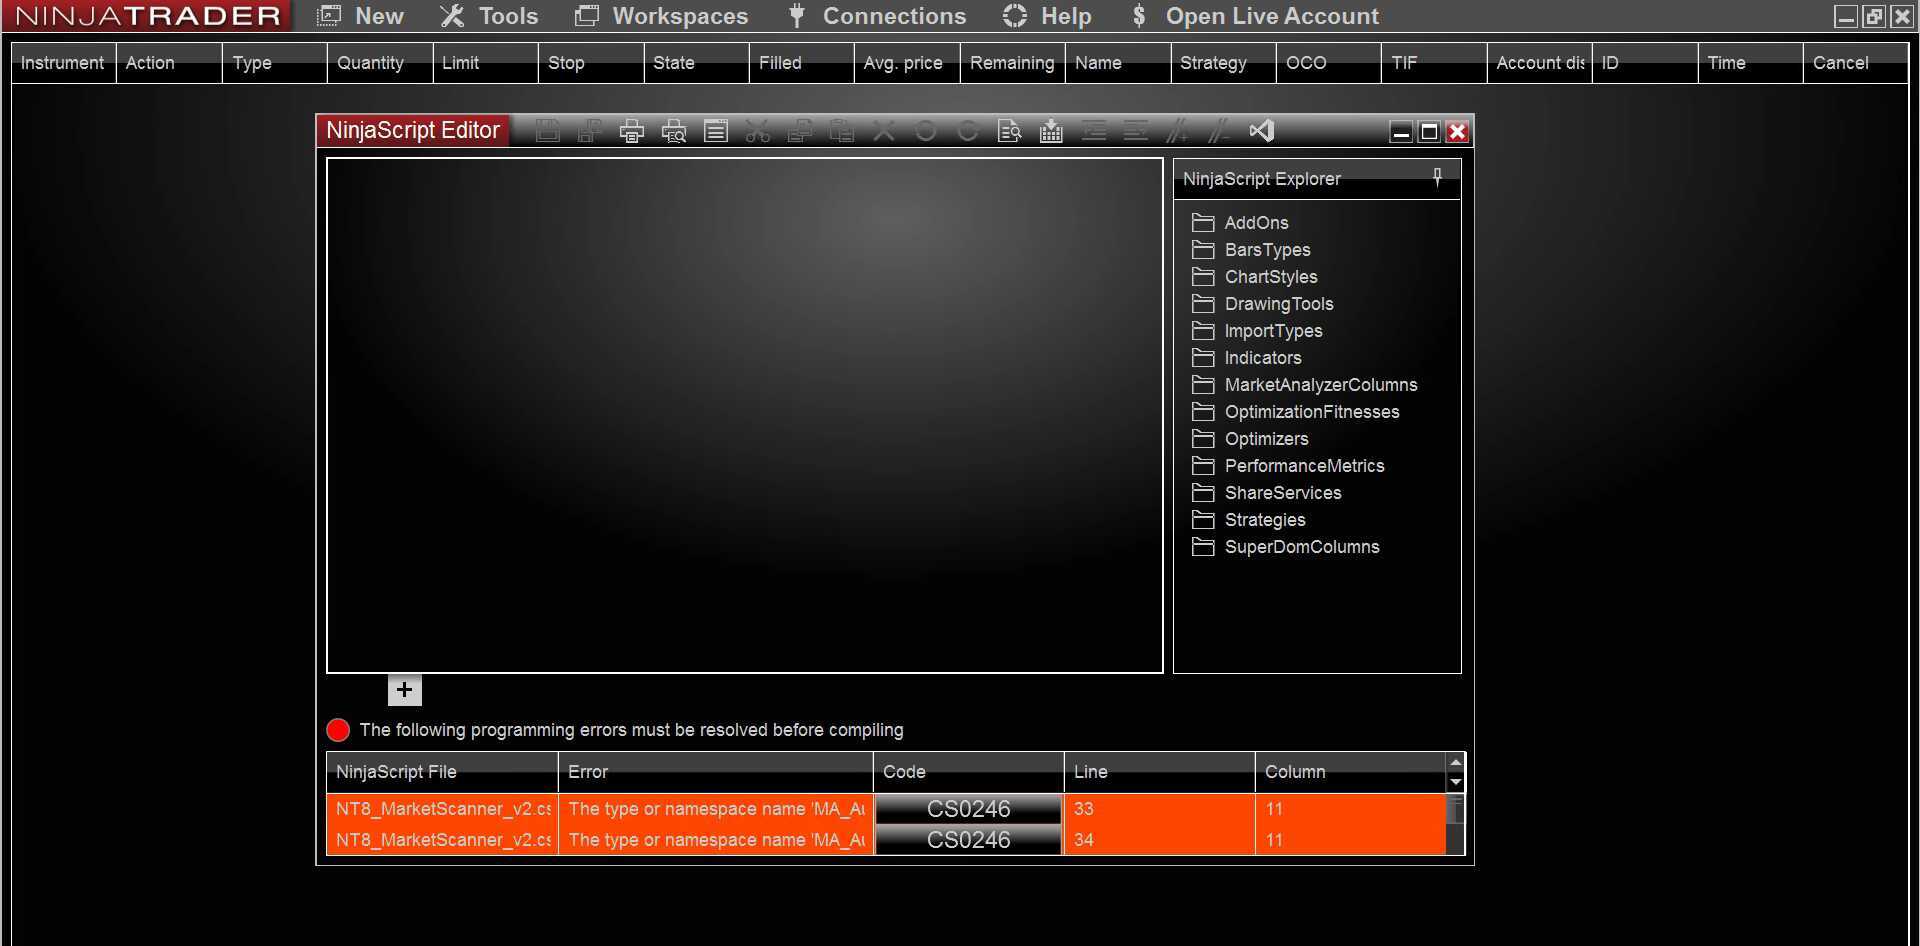This screenshot has width=1920, height=946.
Task: Comment out selected code lines
Action: tap(1178, 130)
